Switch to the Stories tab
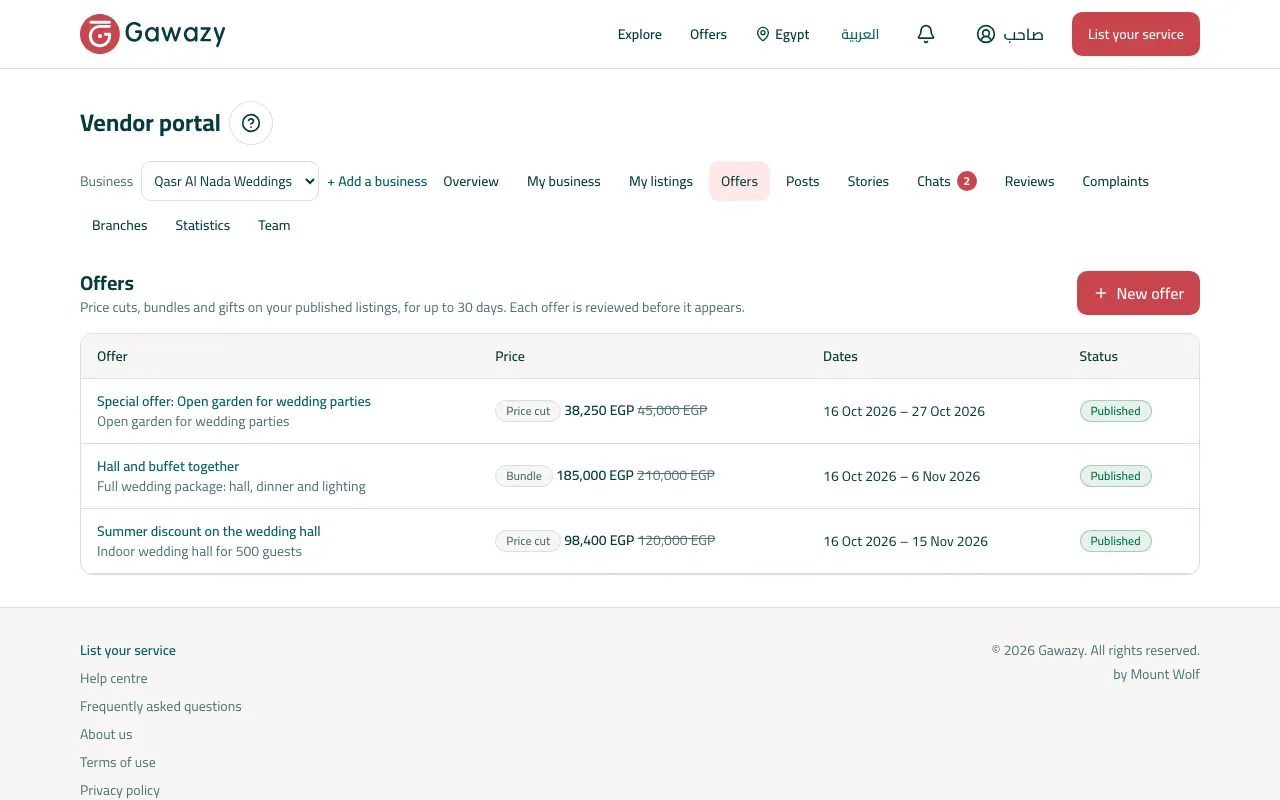The width and height of the screenshot is (1280, 800). point(868,181)
